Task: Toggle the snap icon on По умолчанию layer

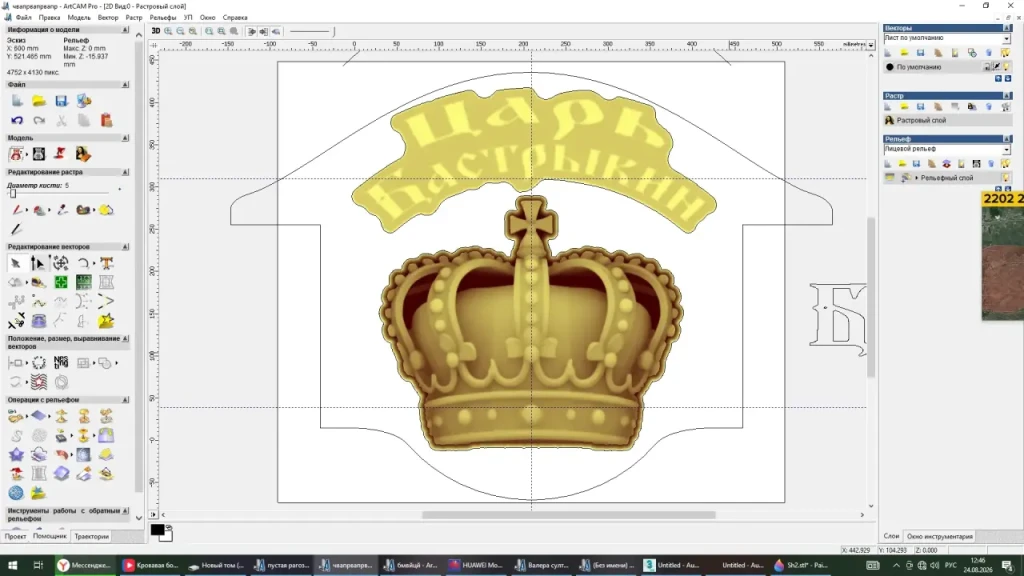Action: (997, 67)
